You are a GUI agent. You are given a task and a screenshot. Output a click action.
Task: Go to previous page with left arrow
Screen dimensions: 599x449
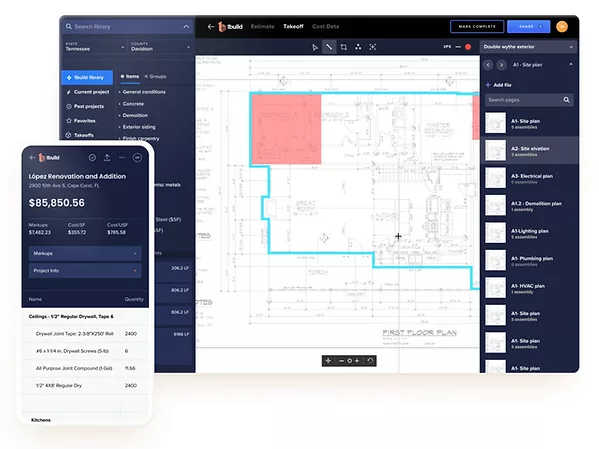coord(488,65)
